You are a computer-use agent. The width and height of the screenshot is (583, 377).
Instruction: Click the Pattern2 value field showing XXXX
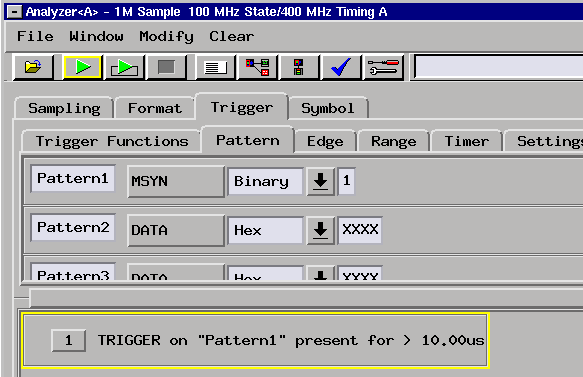[360, 230]
